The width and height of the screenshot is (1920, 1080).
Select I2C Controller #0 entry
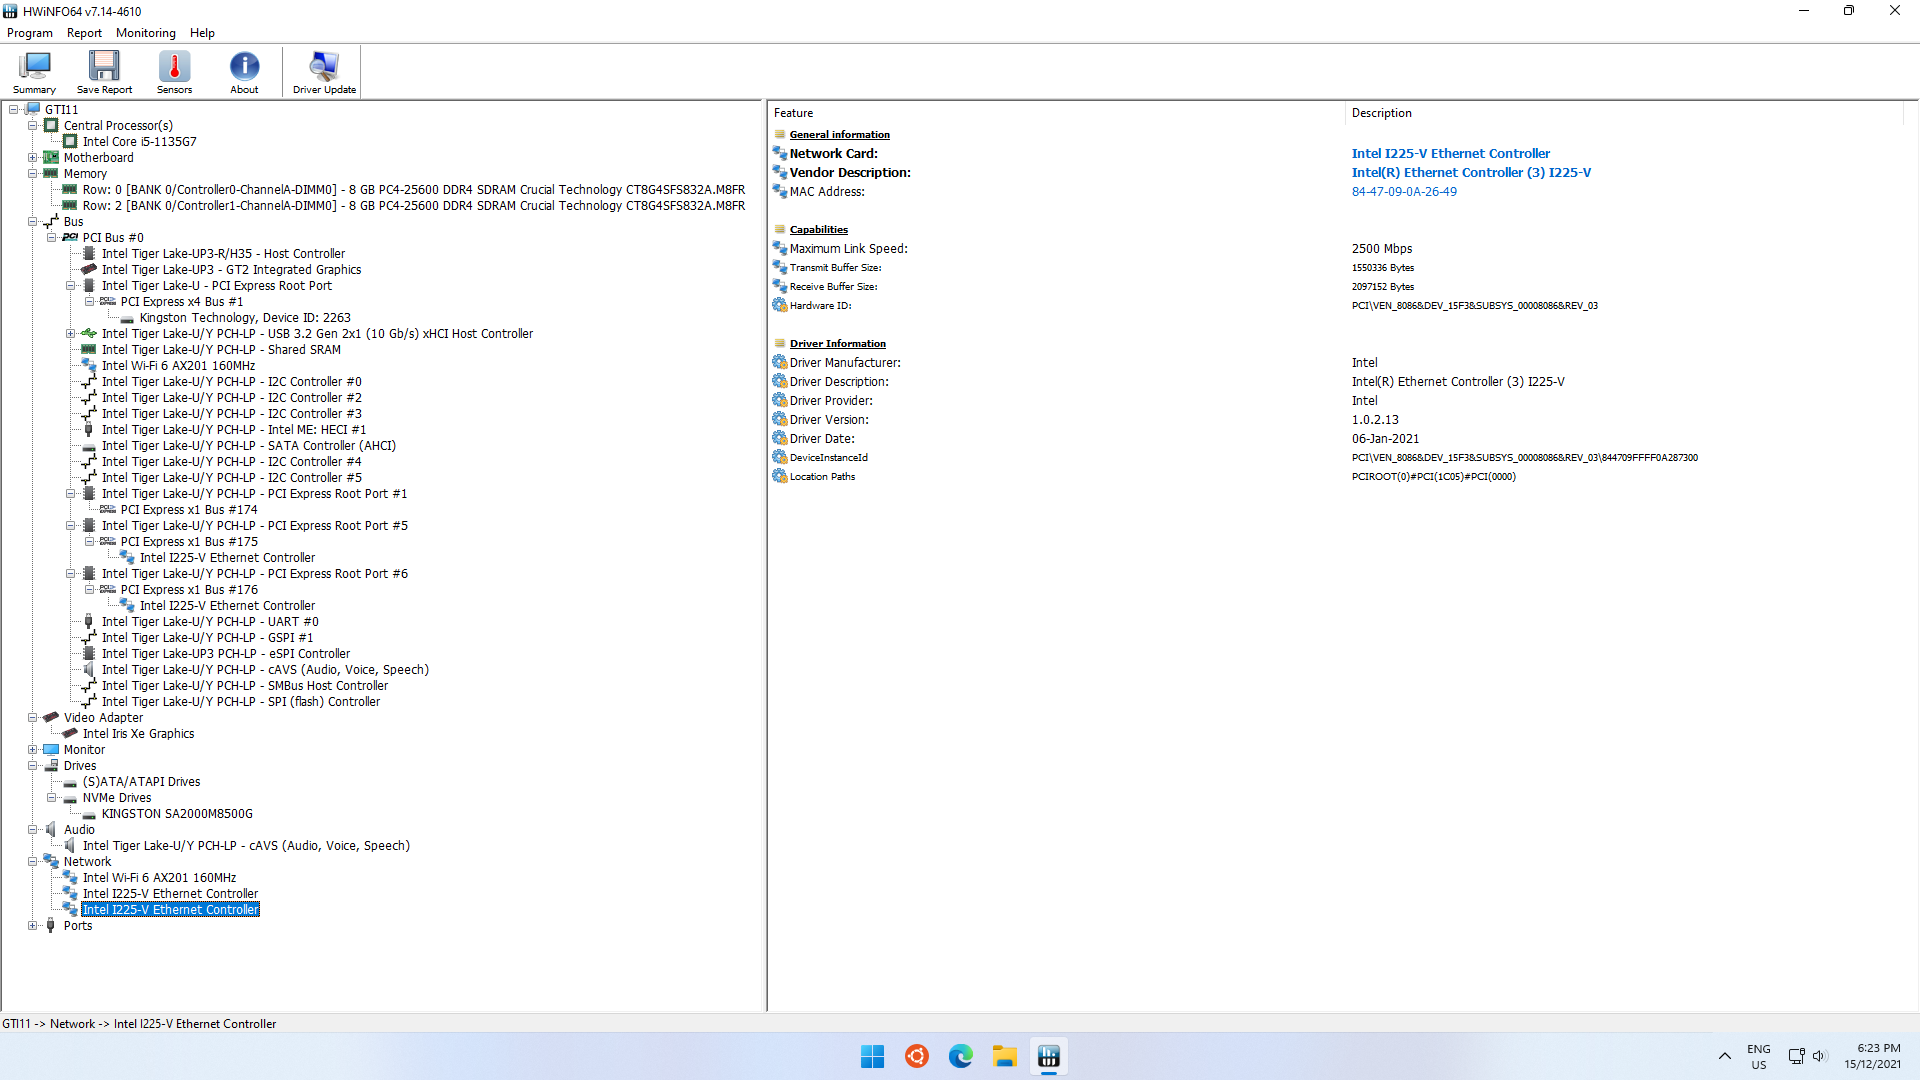[231, 382]
